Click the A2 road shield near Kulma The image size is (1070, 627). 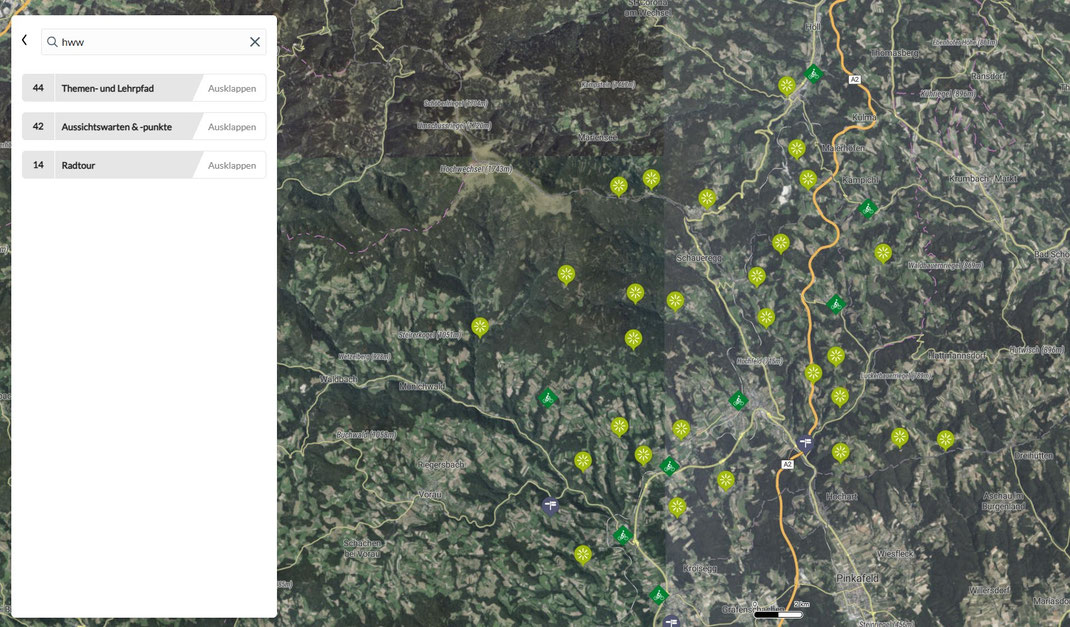[x=854, y=80]
